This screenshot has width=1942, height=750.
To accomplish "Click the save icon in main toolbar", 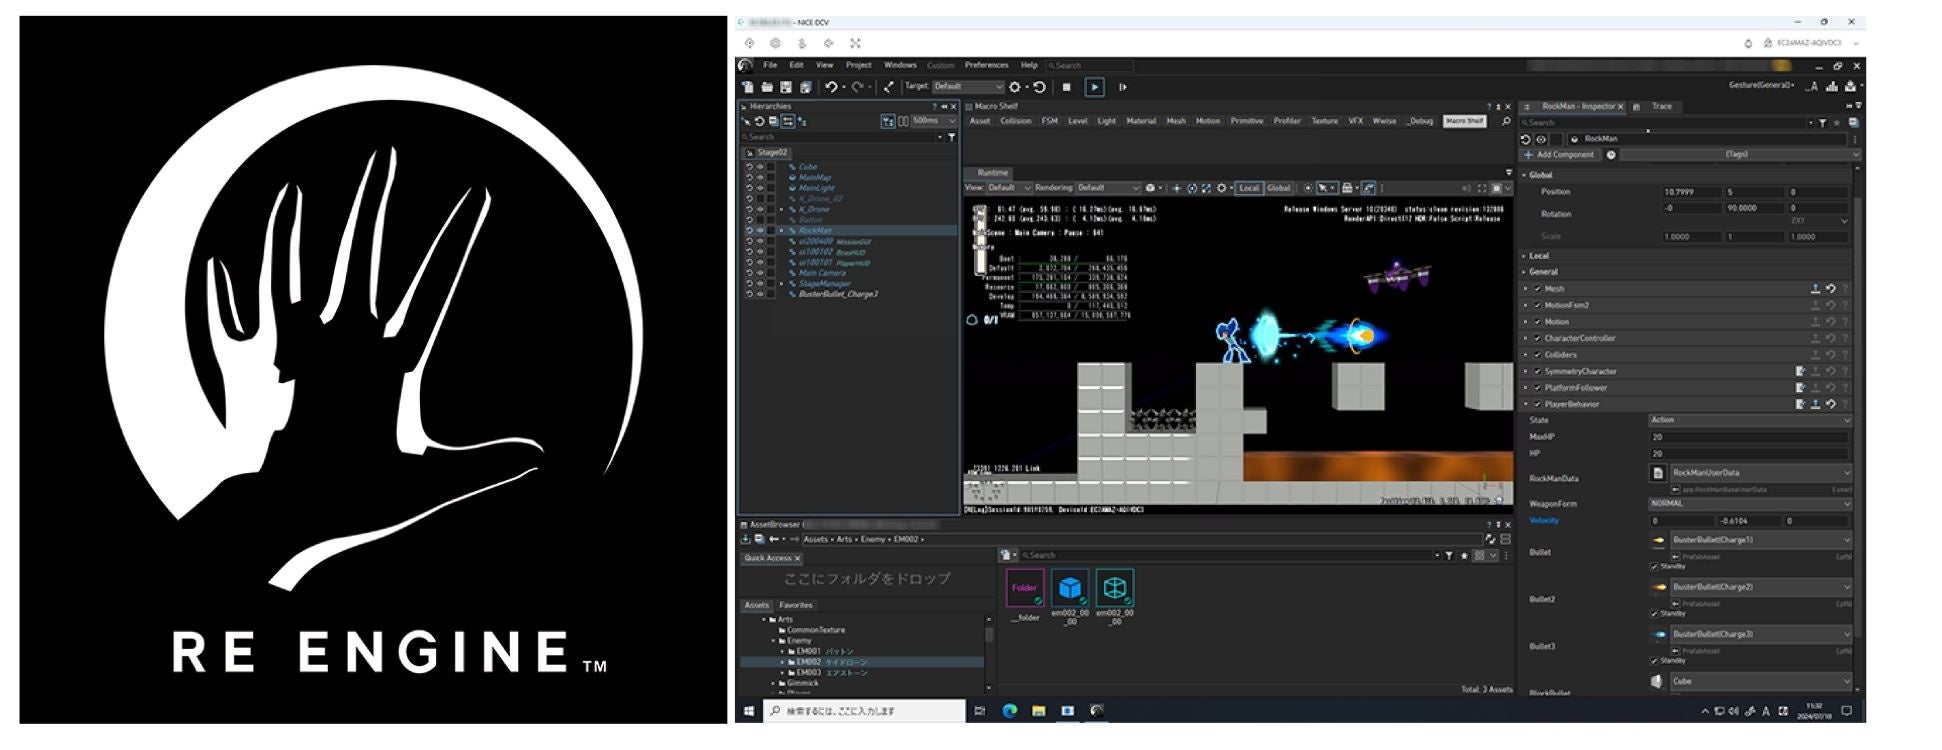I will [x=786, y=87].
